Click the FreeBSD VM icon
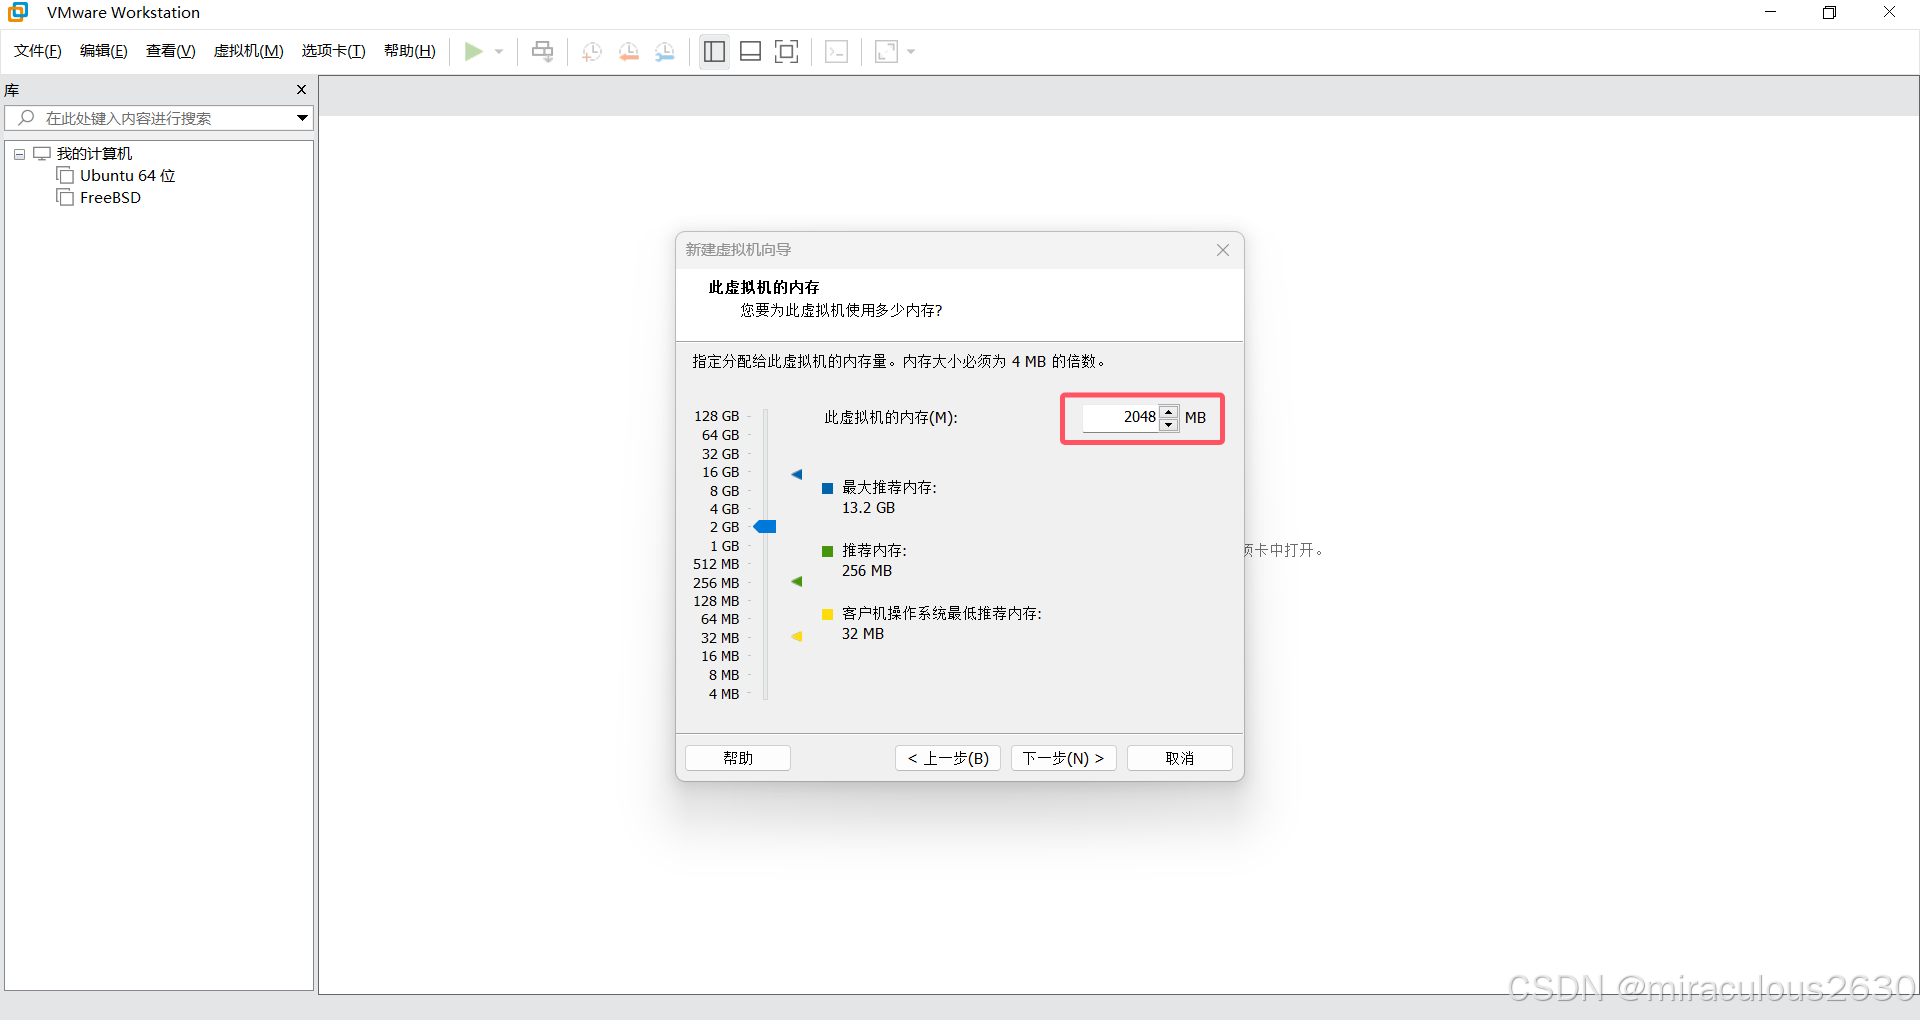 tap(65, 198)
